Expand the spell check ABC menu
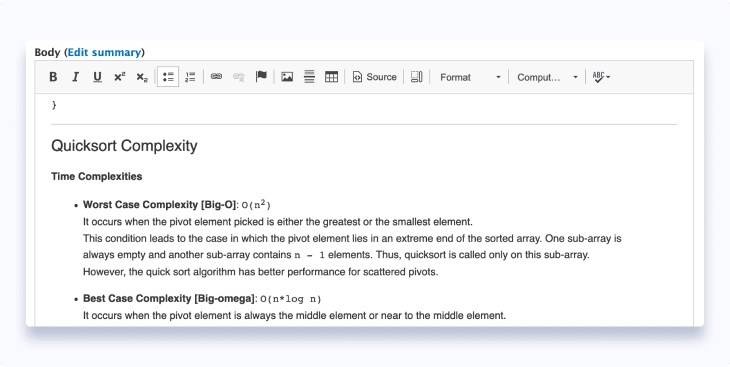 pos(601,77)
